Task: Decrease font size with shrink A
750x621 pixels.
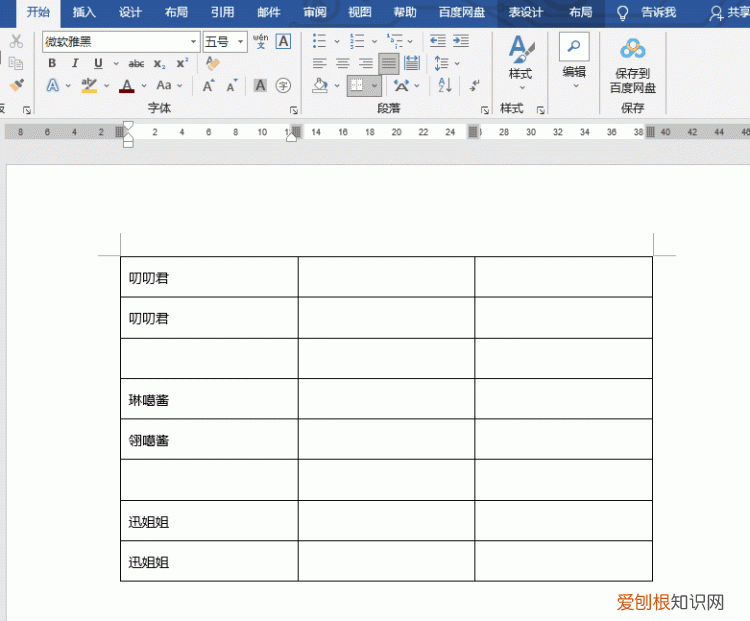Action: (x=232, y=86)
